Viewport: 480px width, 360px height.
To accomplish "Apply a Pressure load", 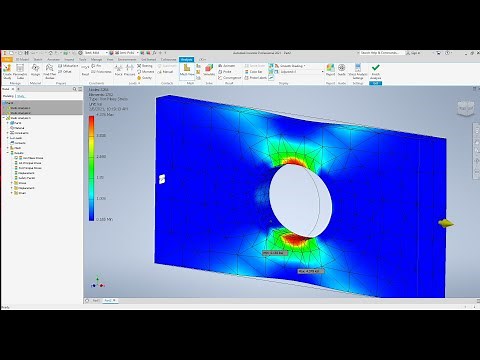I will point(129,71).
